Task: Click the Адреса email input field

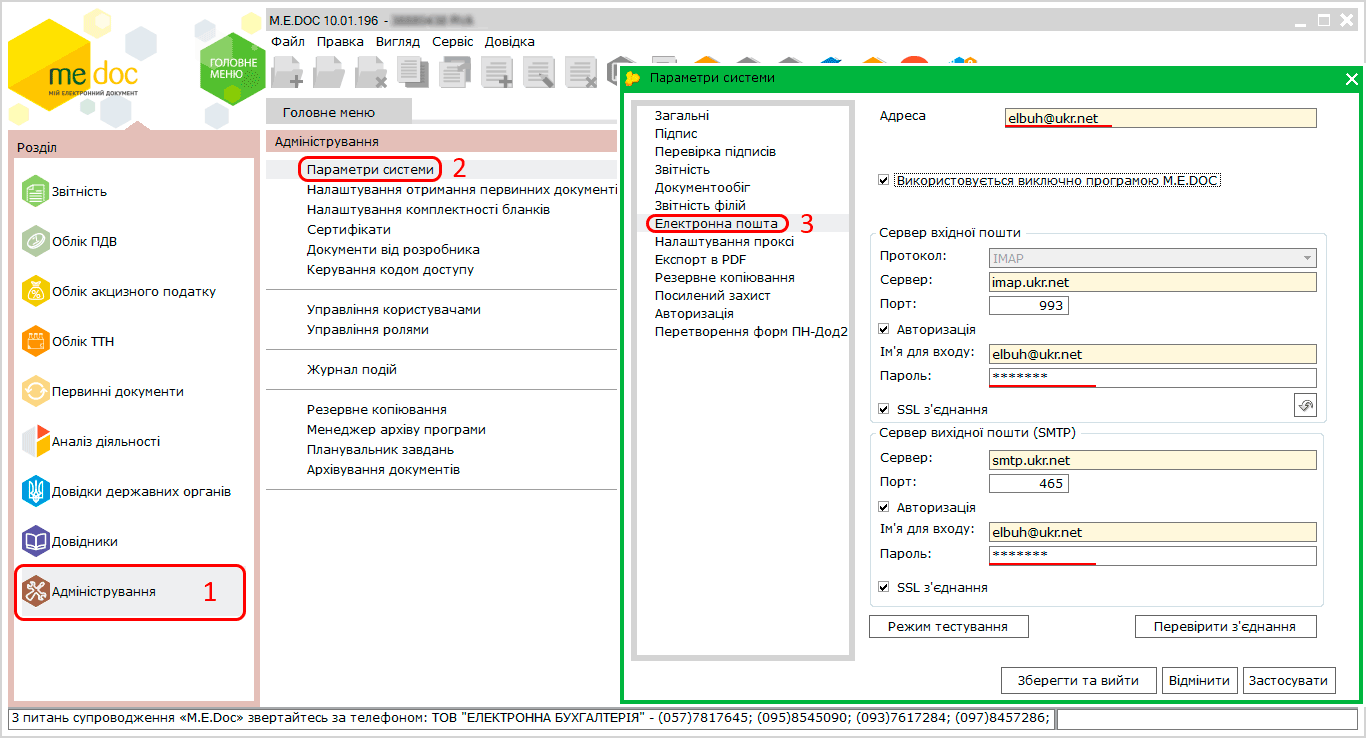Action: (1160, 118)
